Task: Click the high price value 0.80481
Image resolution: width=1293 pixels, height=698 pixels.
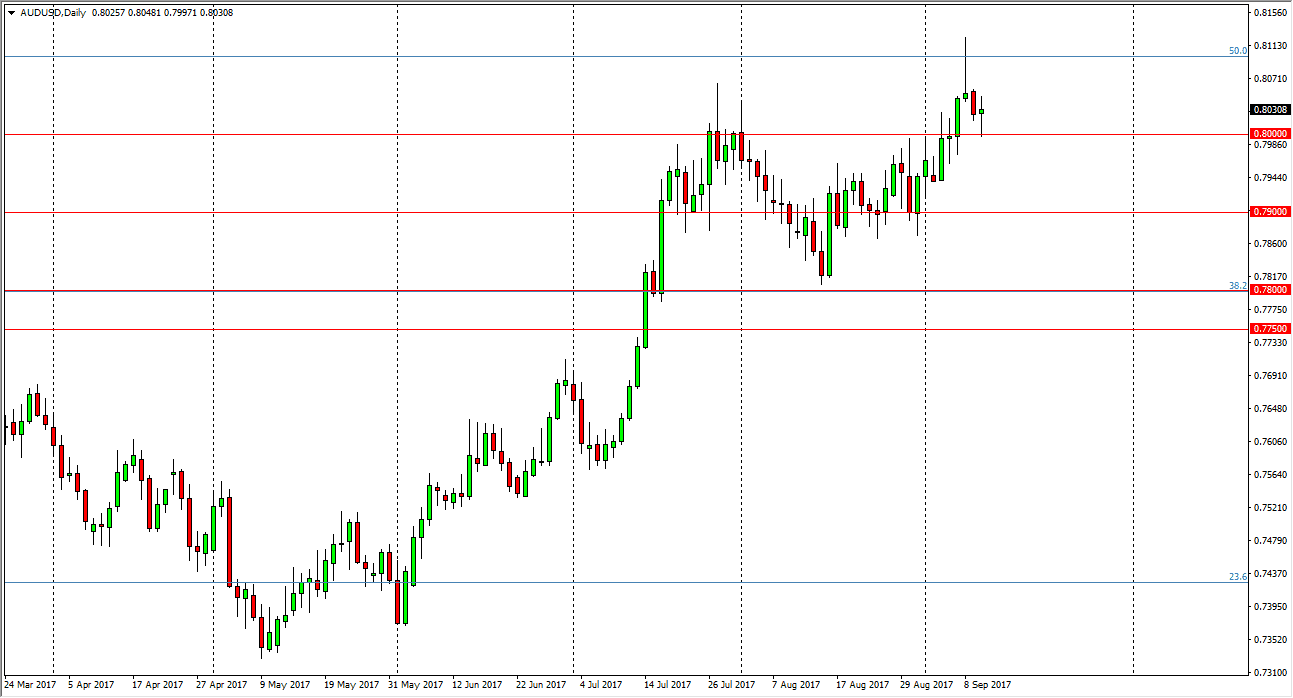Action: [142, 13]
